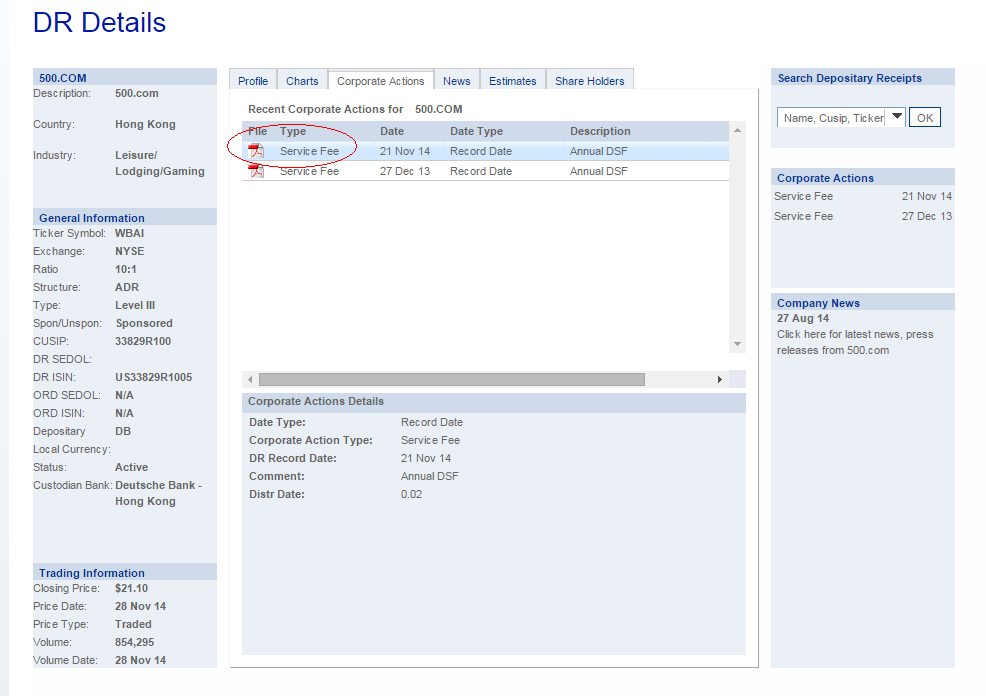Click the ticker symbol WBAI

[x=130, y=233]
